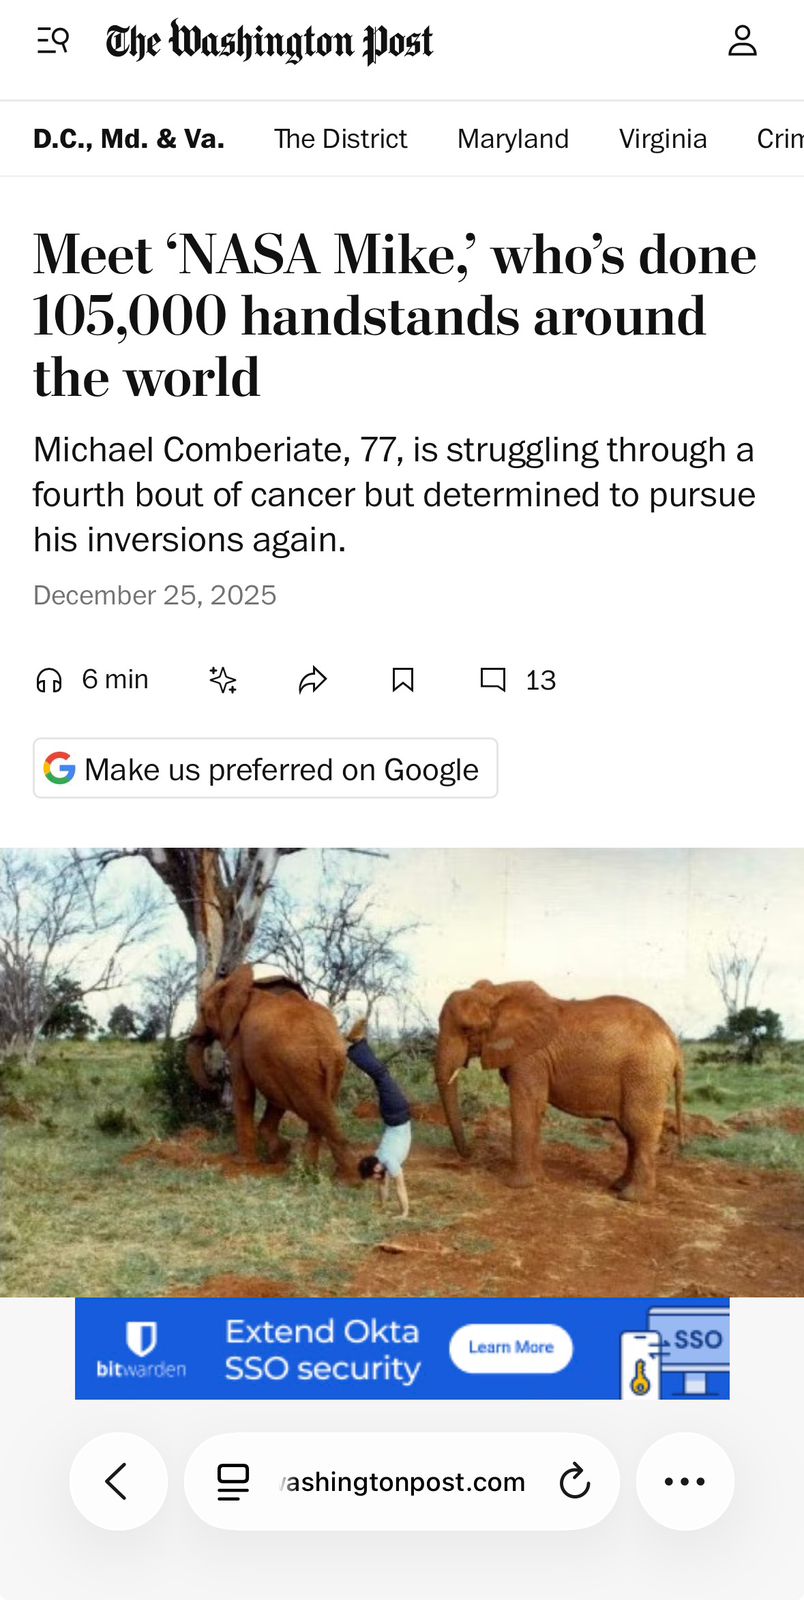Open the AI summary sparkle icon
This screenshot has height=1600, width=804.
(223, 681)
